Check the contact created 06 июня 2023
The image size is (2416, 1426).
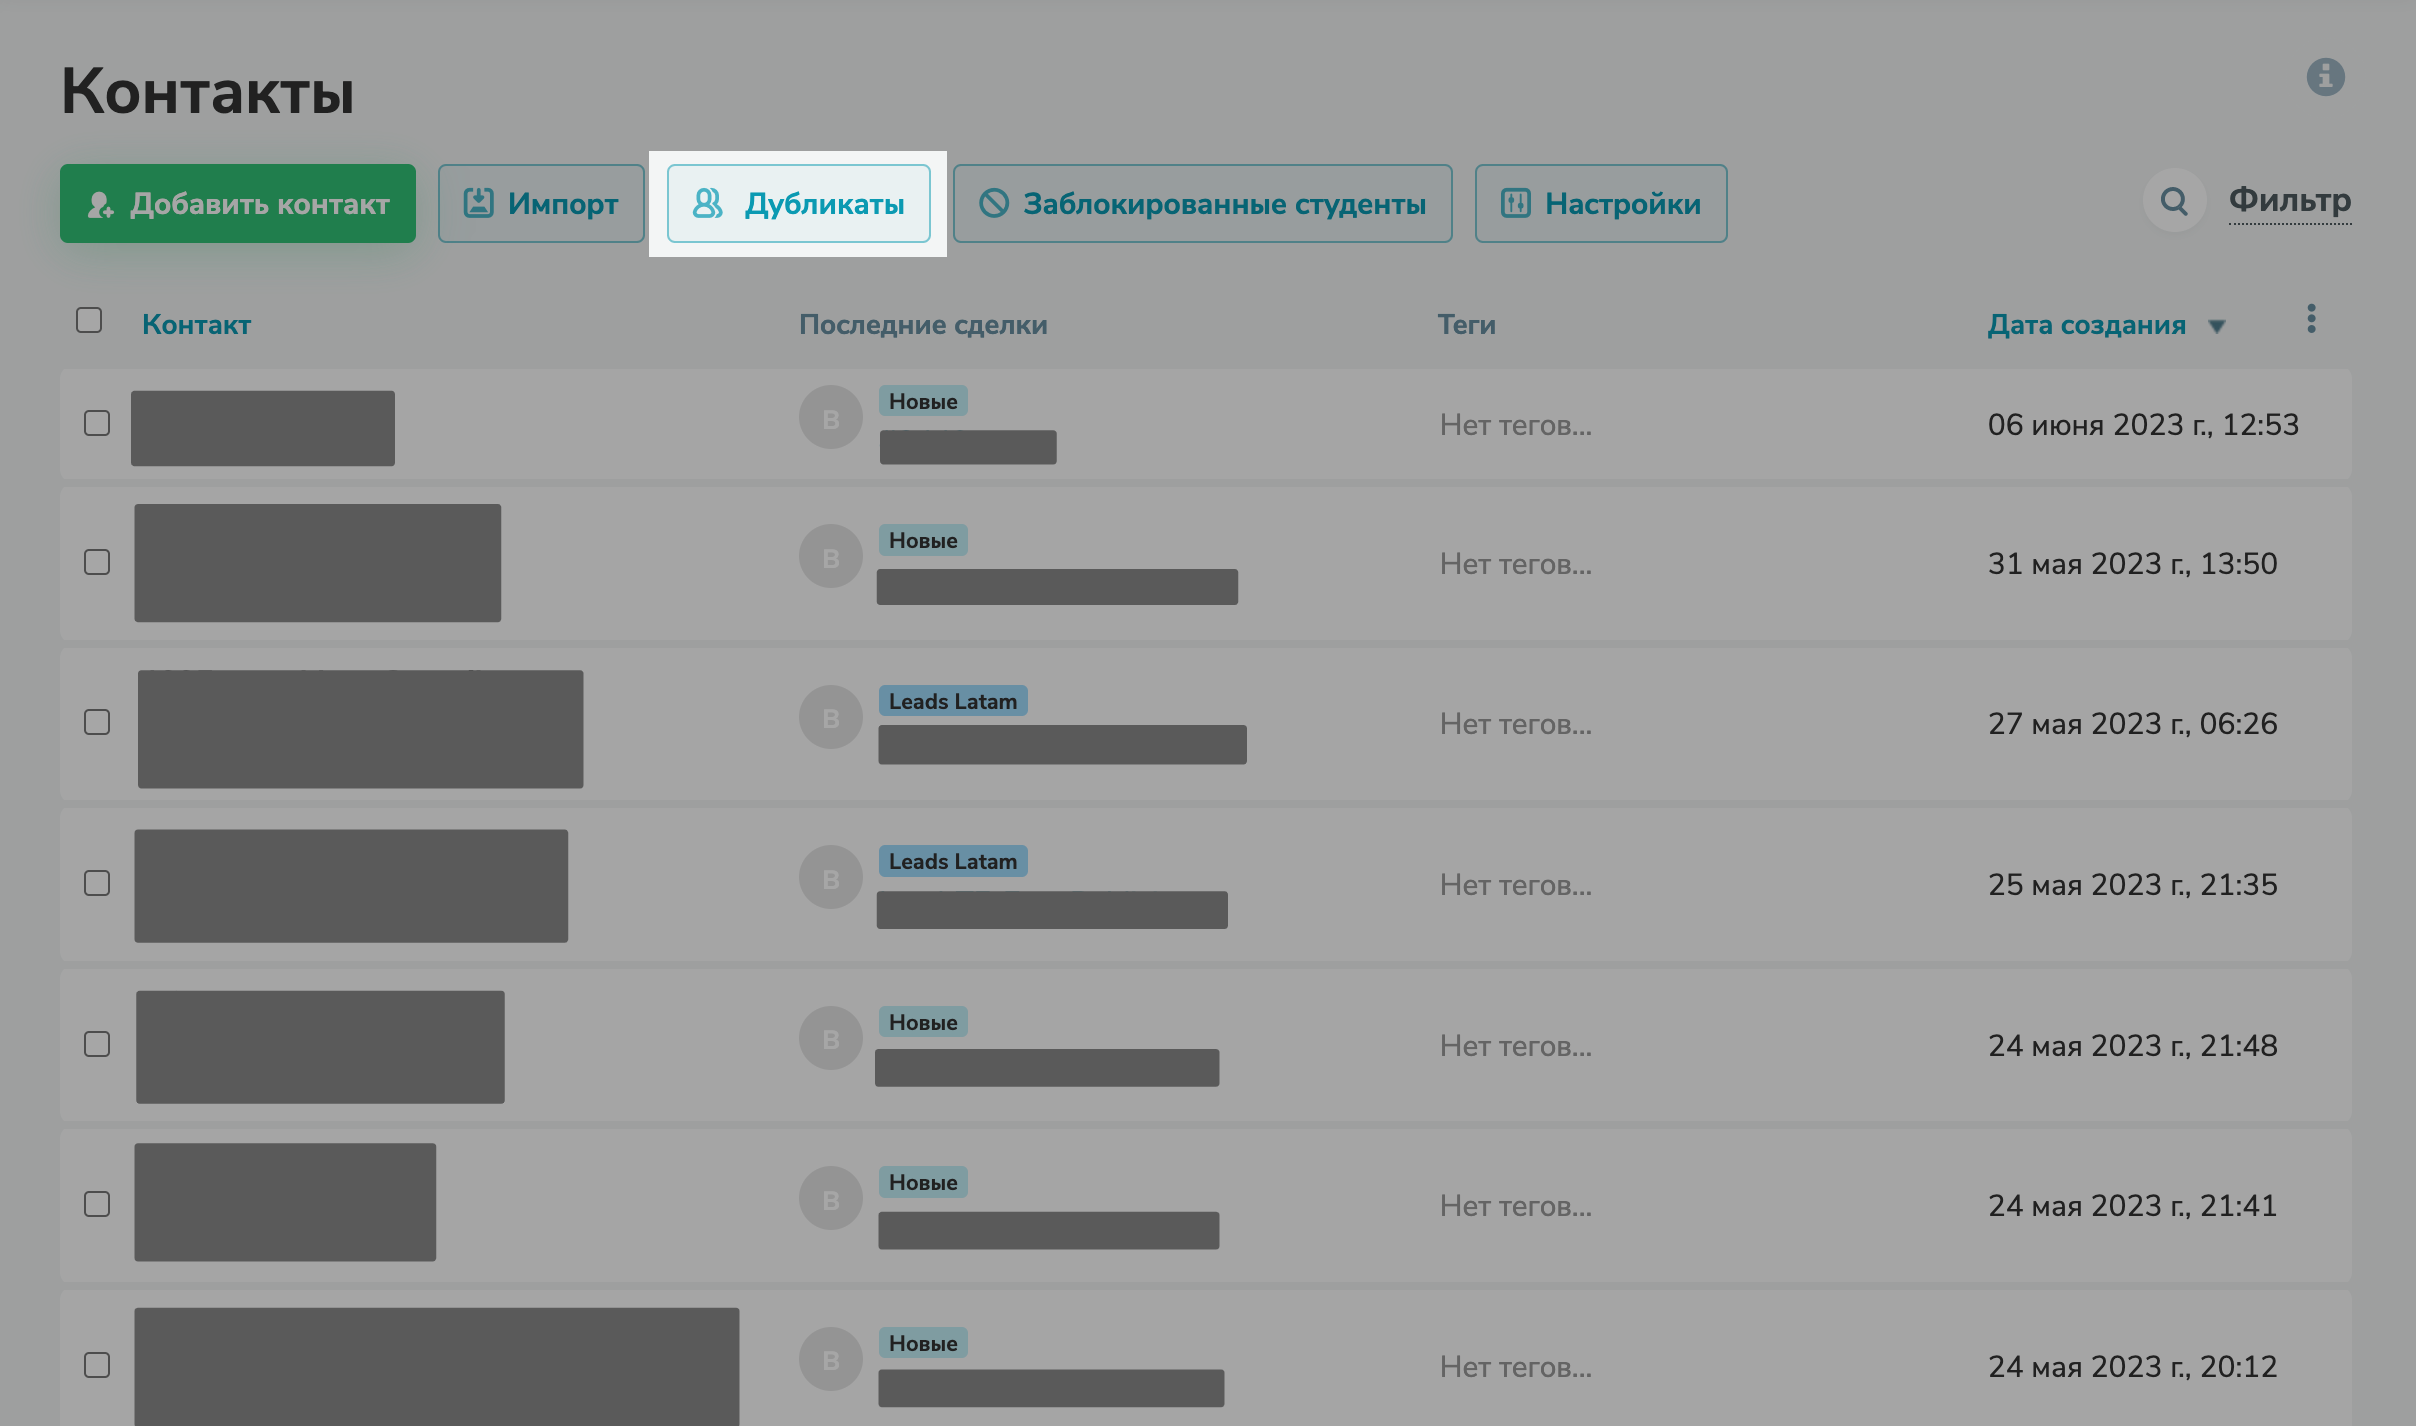[x=97, y=423]
